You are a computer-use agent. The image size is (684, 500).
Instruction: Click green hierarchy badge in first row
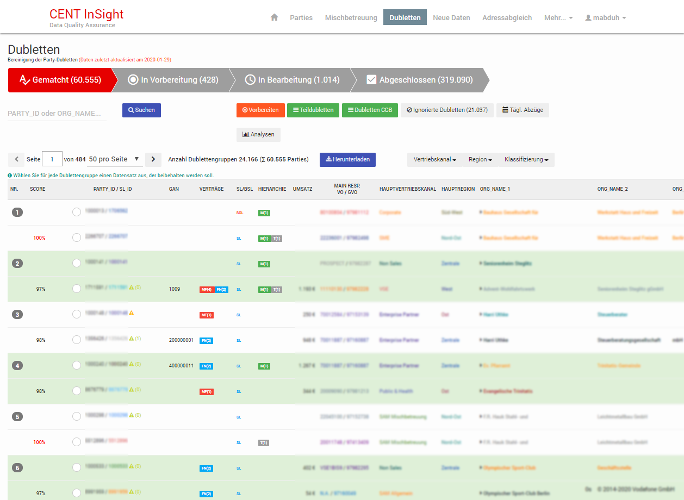[x=263, y=212]
